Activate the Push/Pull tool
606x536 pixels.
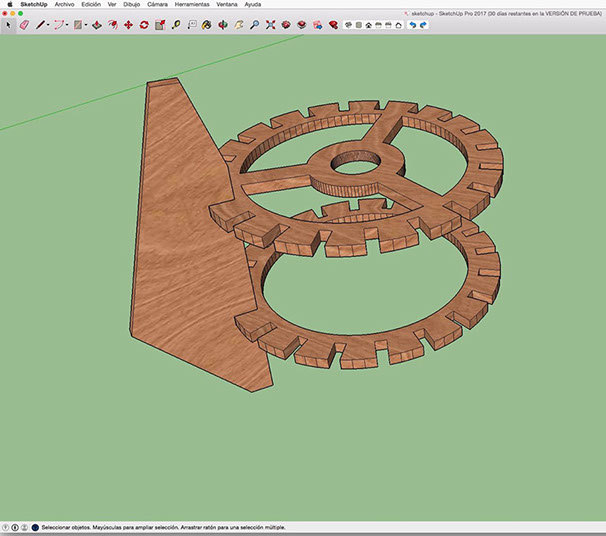coord(96,24)
